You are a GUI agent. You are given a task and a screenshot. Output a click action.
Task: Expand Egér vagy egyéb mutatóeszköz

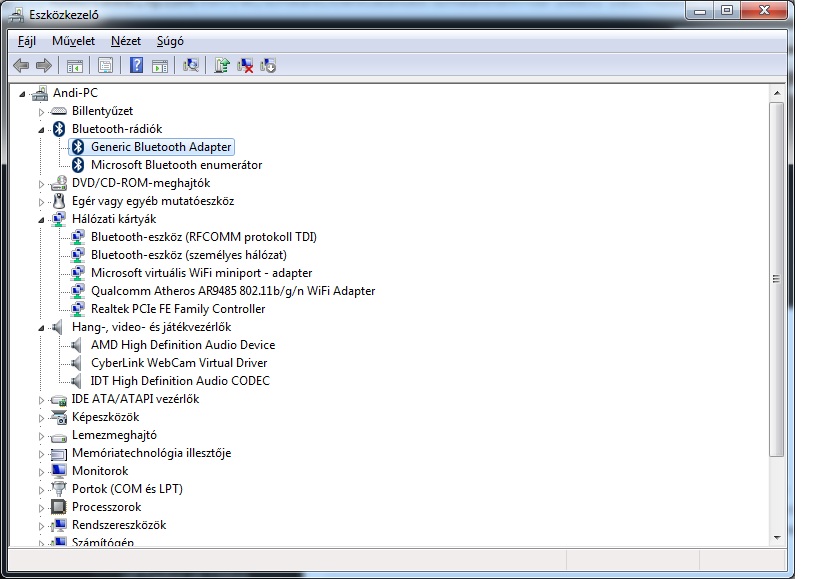click(41, 202)
